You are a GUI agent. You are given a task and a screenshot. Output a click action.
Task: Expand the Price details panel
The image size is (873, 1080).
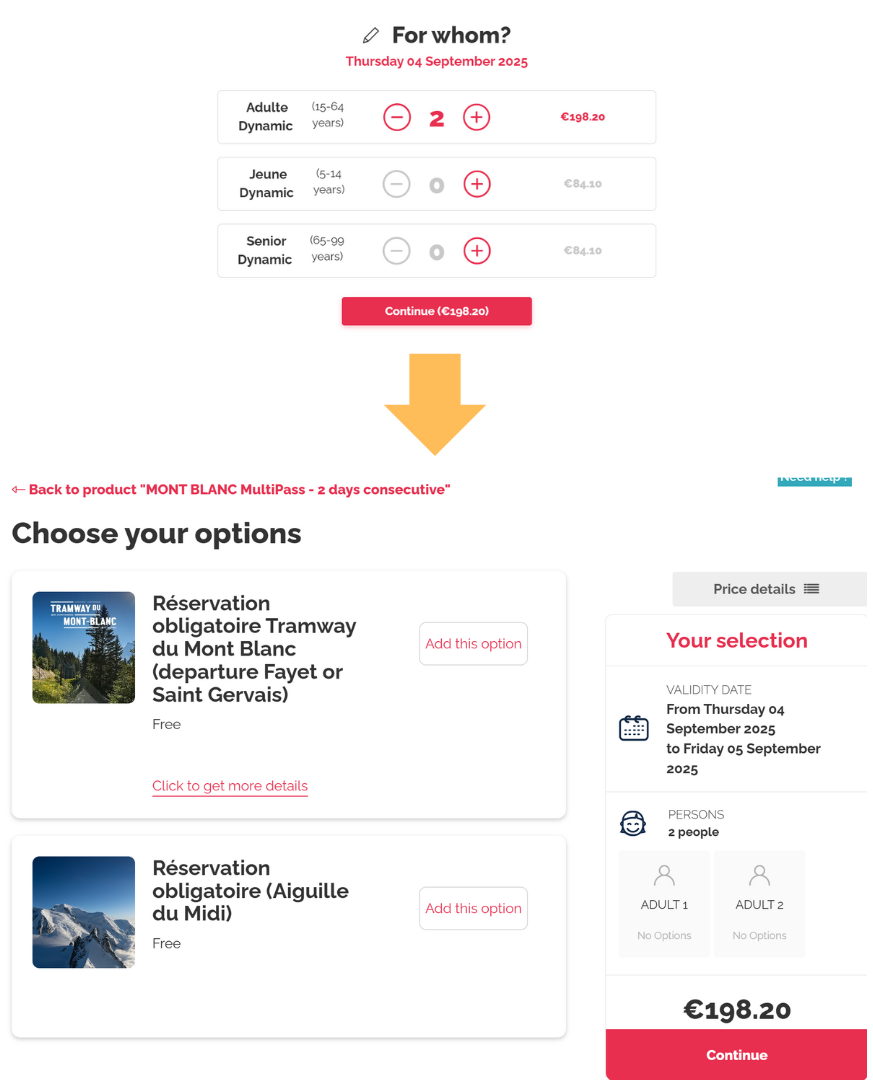pos(770,589)
